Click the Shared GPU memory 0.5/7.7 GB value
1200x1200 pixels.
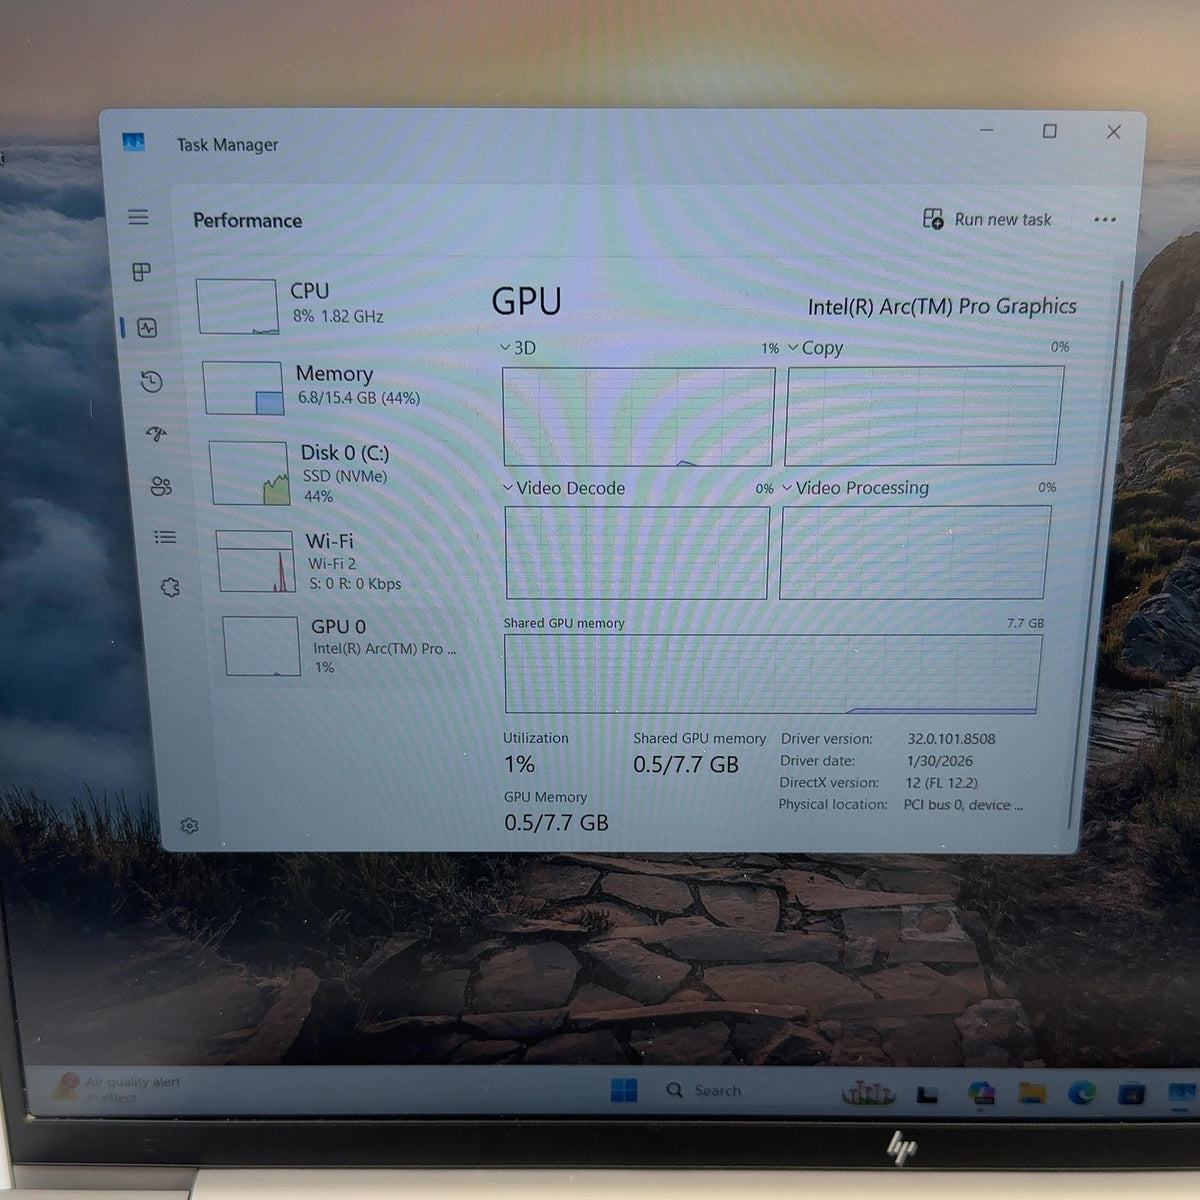click(686, 765)
